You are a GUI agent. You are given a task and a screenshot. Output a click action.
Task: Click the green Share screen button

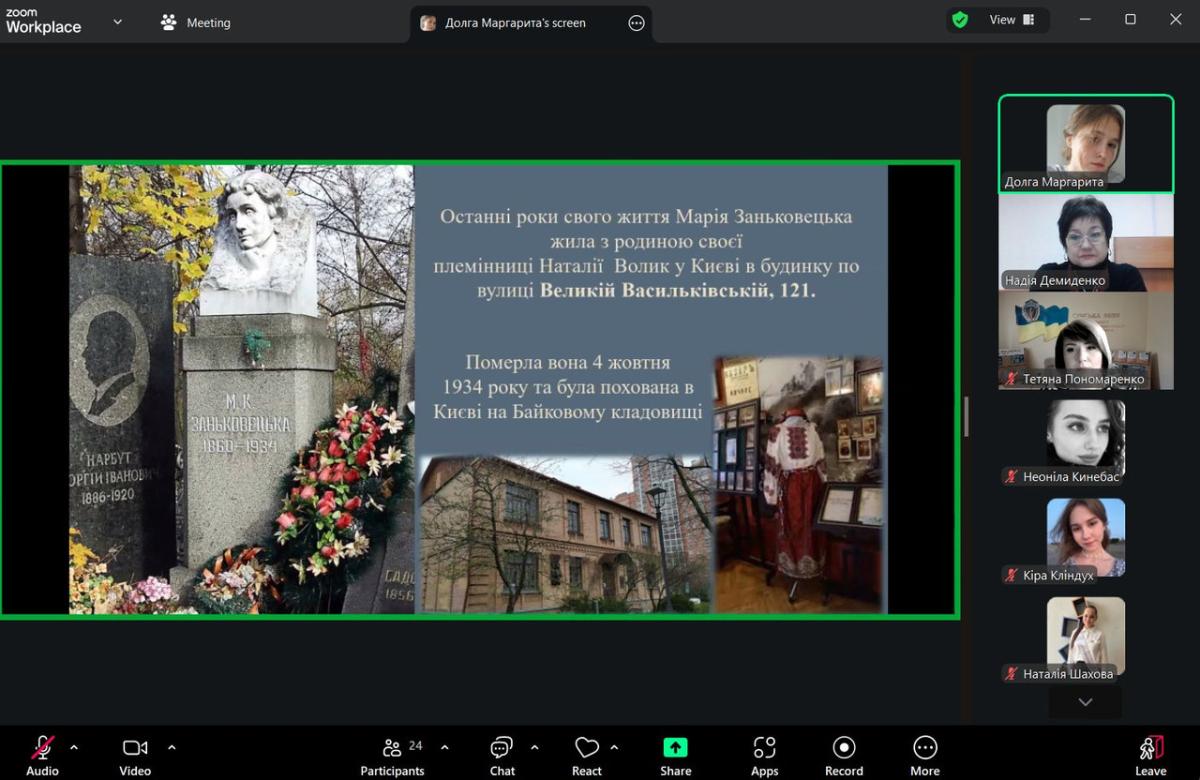tap(675, 755)
